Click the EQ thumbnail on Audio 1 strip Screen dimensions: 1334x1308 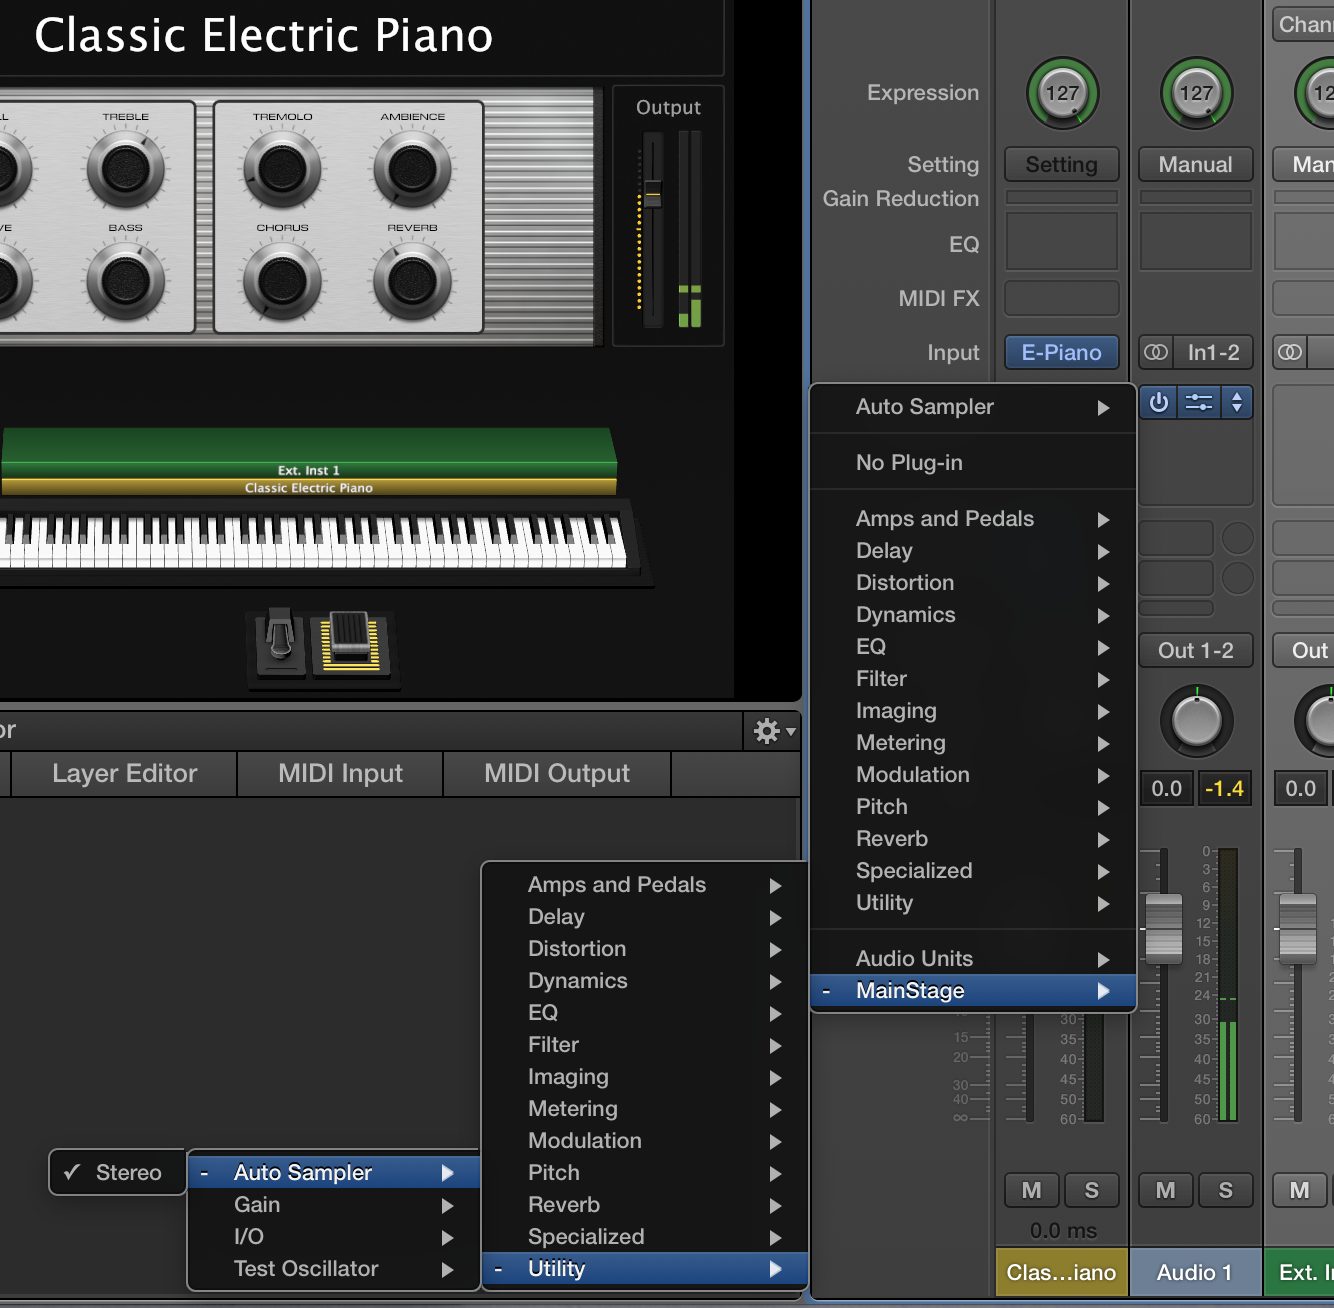tap(1196, 241)
